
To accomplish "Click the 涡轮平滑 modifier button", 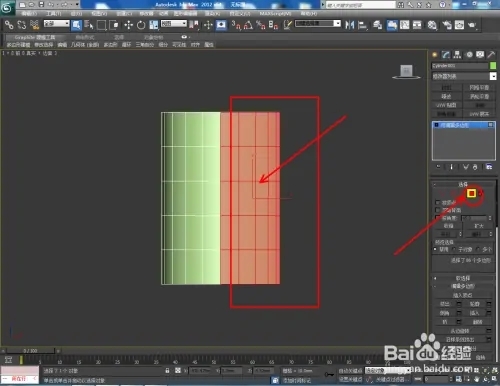I will [479, 96].
